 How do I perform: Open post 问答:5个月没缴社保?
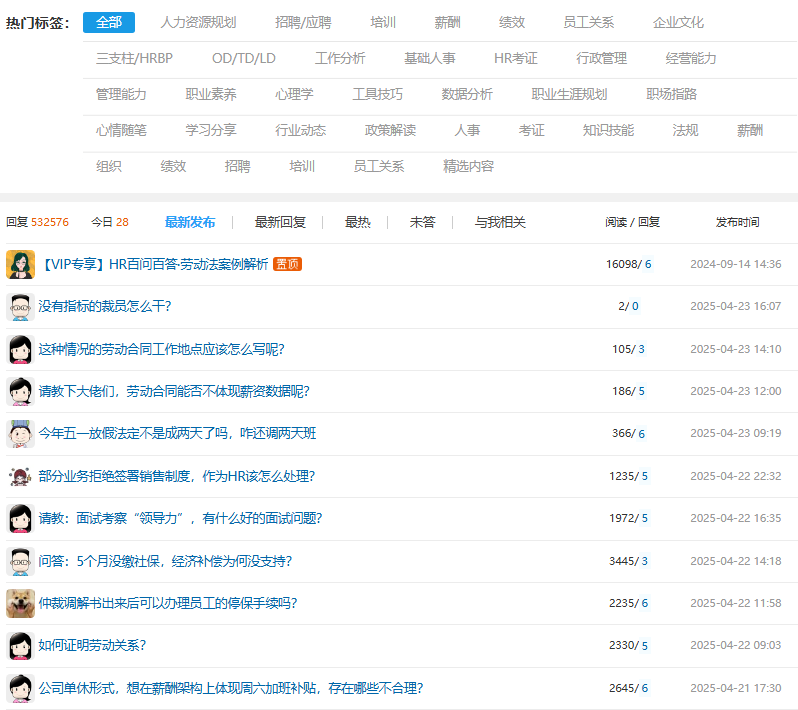point(165,561)
